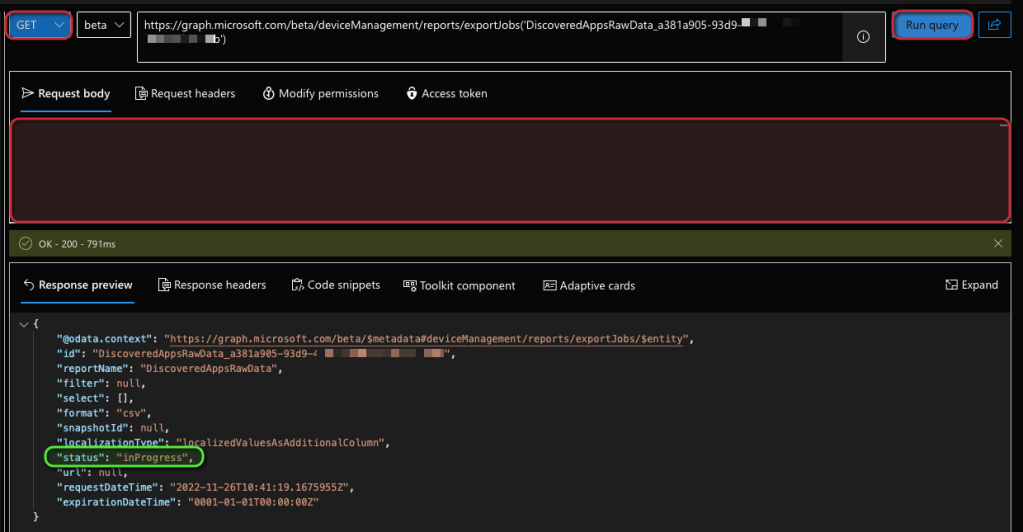Click the Expand icon in response panel
Image resolution: width=1023 pixels, height=532 pixels.
coord(971,285)
